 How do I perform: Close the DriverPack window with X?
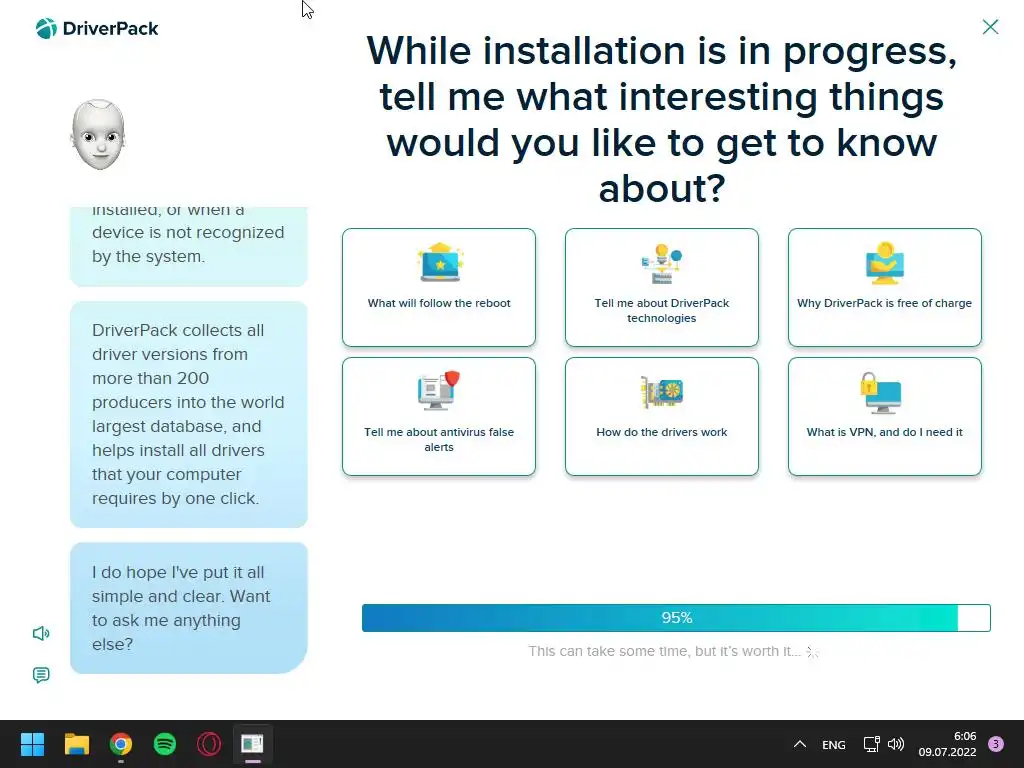pyautogui.click(x=990, y=27)
